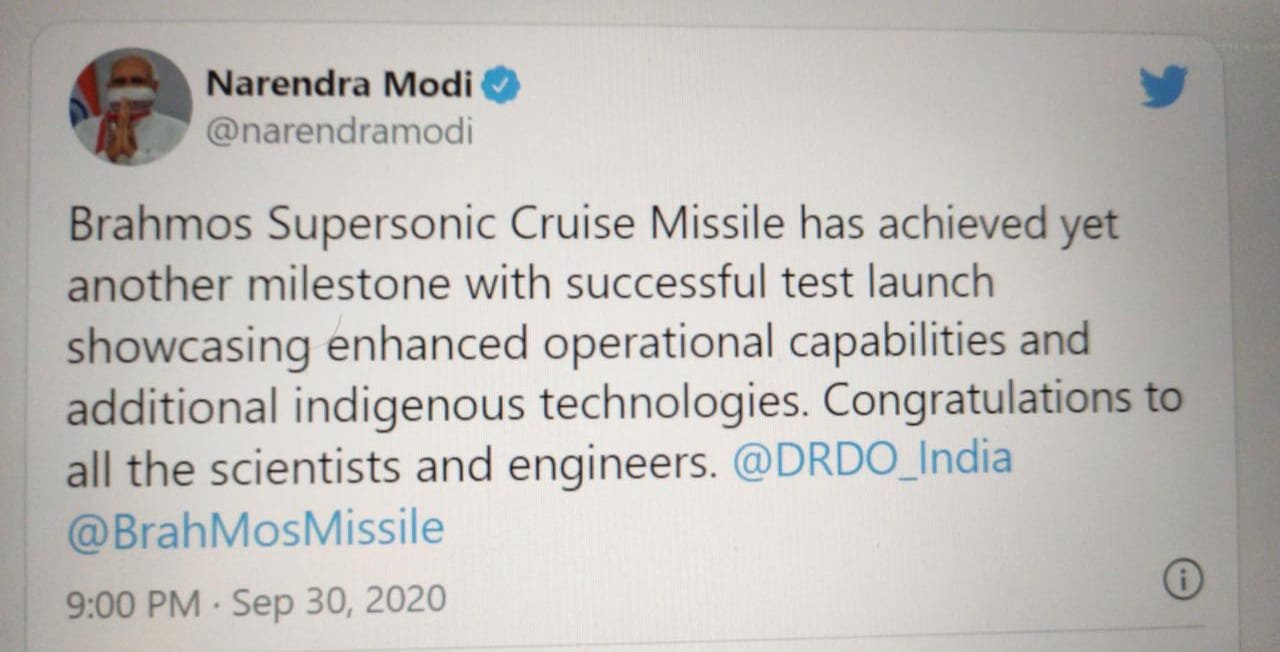Select the "Sep 30, 2020" date

click(x=339, y=600)
